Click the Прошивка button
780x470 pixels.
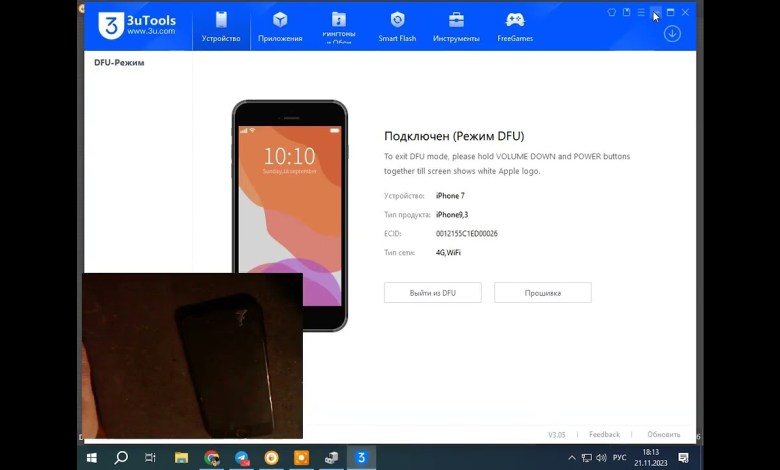click(542, 293)
